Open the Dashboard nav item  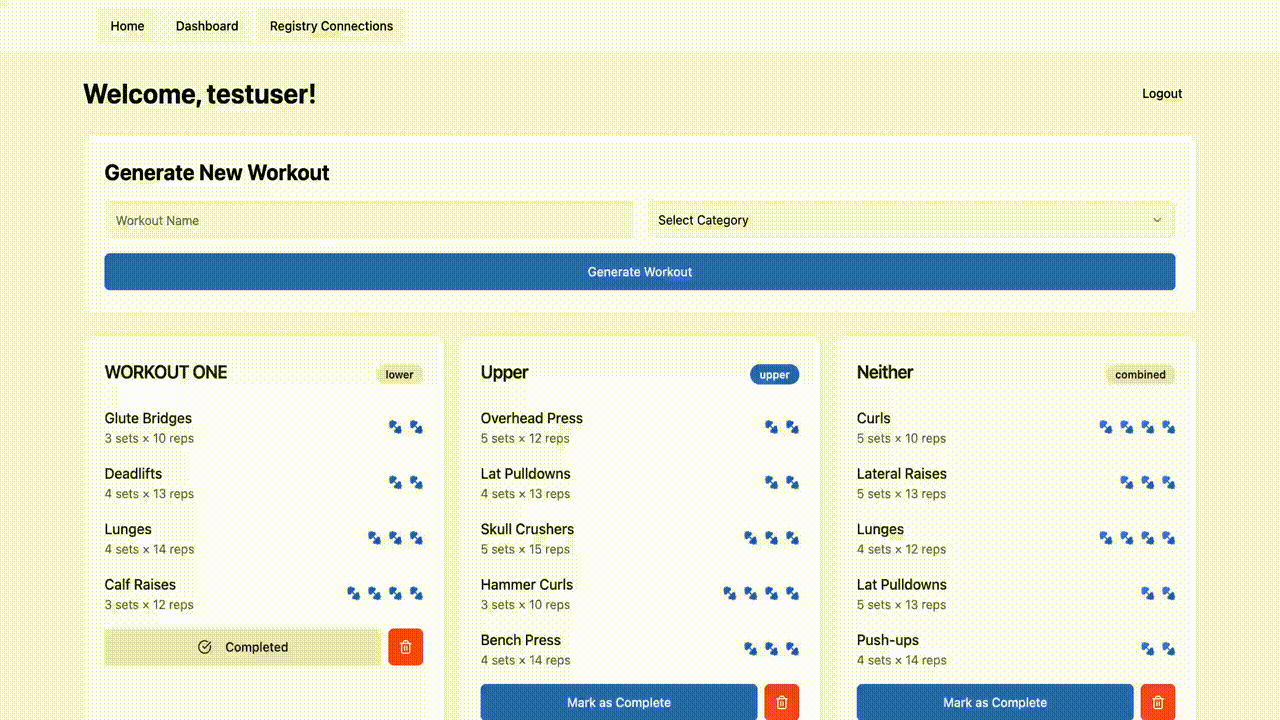[207, 26]
